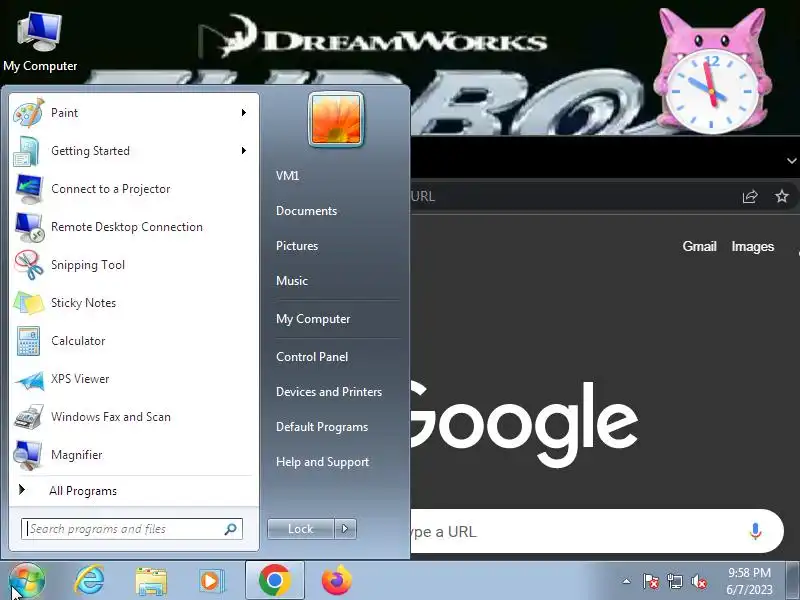Open My Computer in Start menu right pane
The image size is (800, 600).
click(313, 319)
